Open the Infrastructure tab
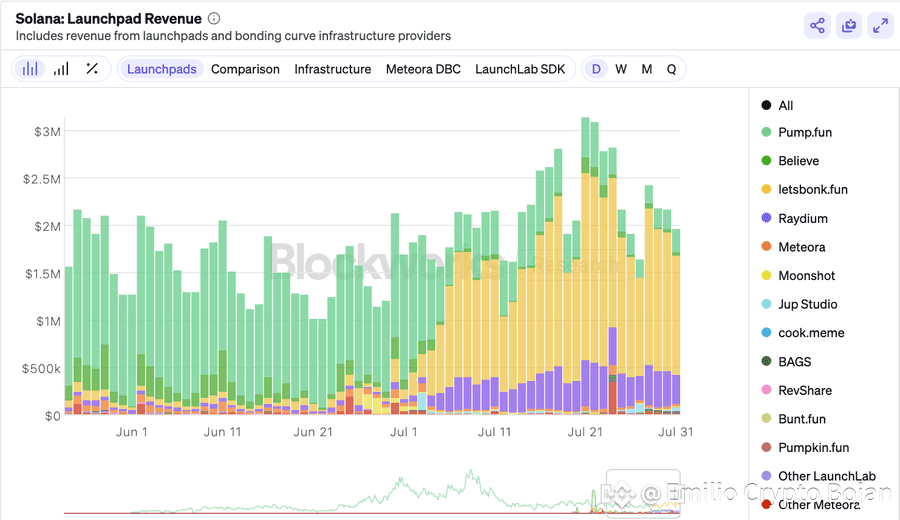Image resolution: width=900 pixels, height=520 pixels. [x=333, y=69]
